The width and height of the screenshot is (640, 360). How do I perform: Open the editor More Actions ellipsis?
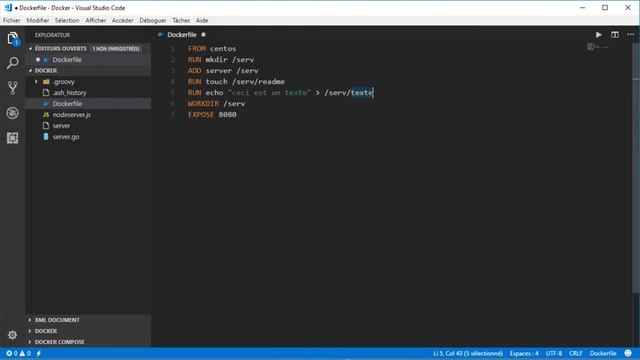(631, 35)
